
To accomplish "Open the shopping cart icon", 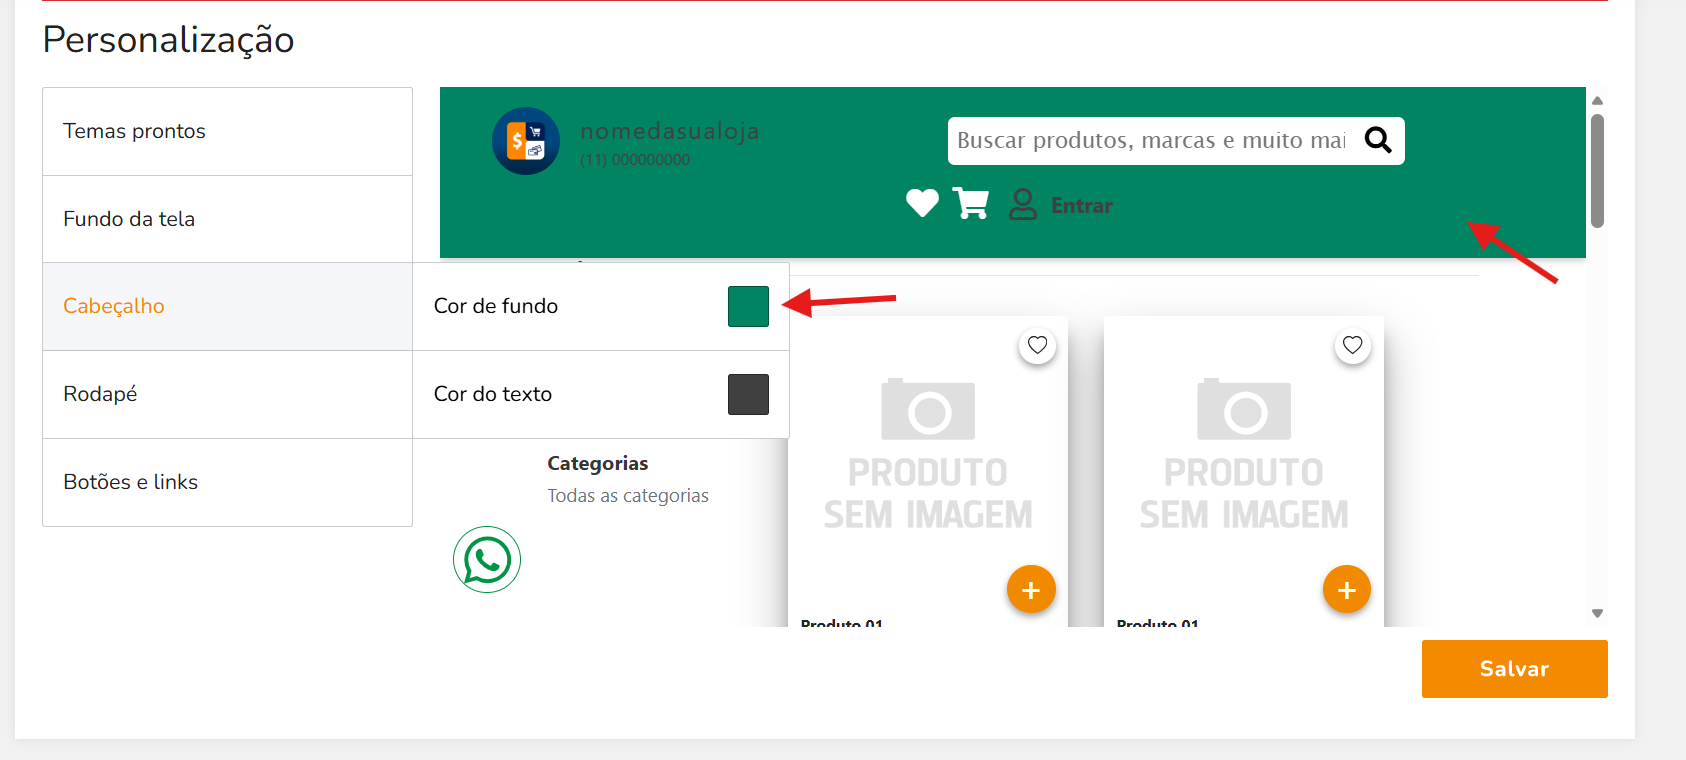I will [971, 204].
